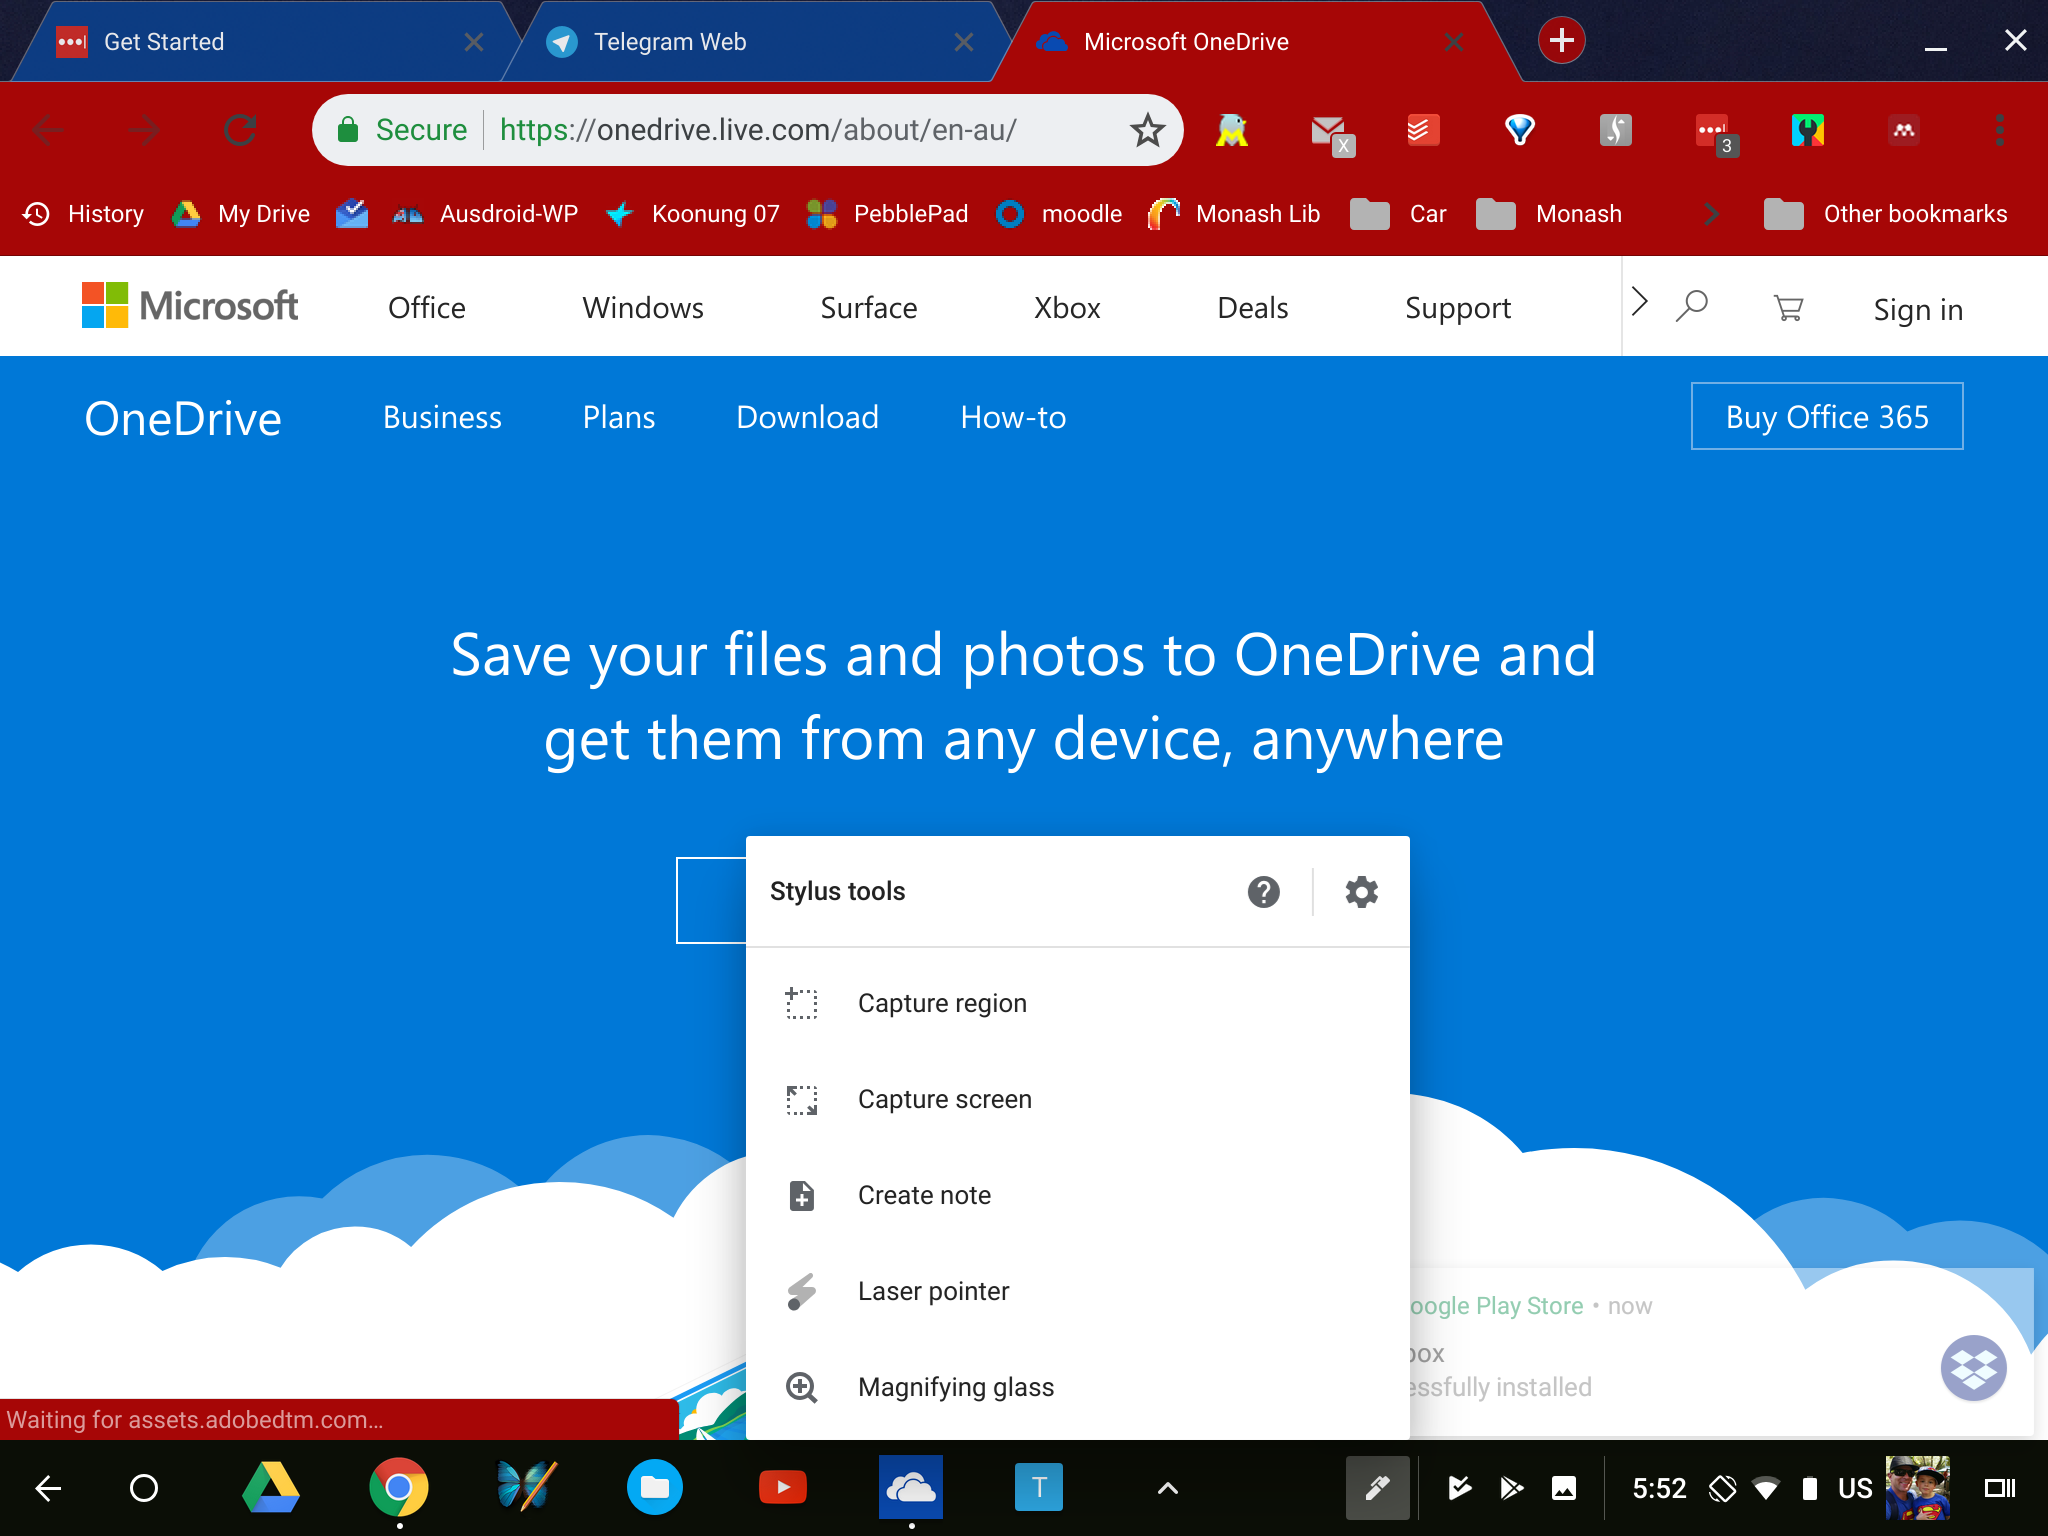This screenshot has width=2048, height=1536.
Task: Open Xbox in Microsoft navigation
Action: click(x=1067, y=308)
